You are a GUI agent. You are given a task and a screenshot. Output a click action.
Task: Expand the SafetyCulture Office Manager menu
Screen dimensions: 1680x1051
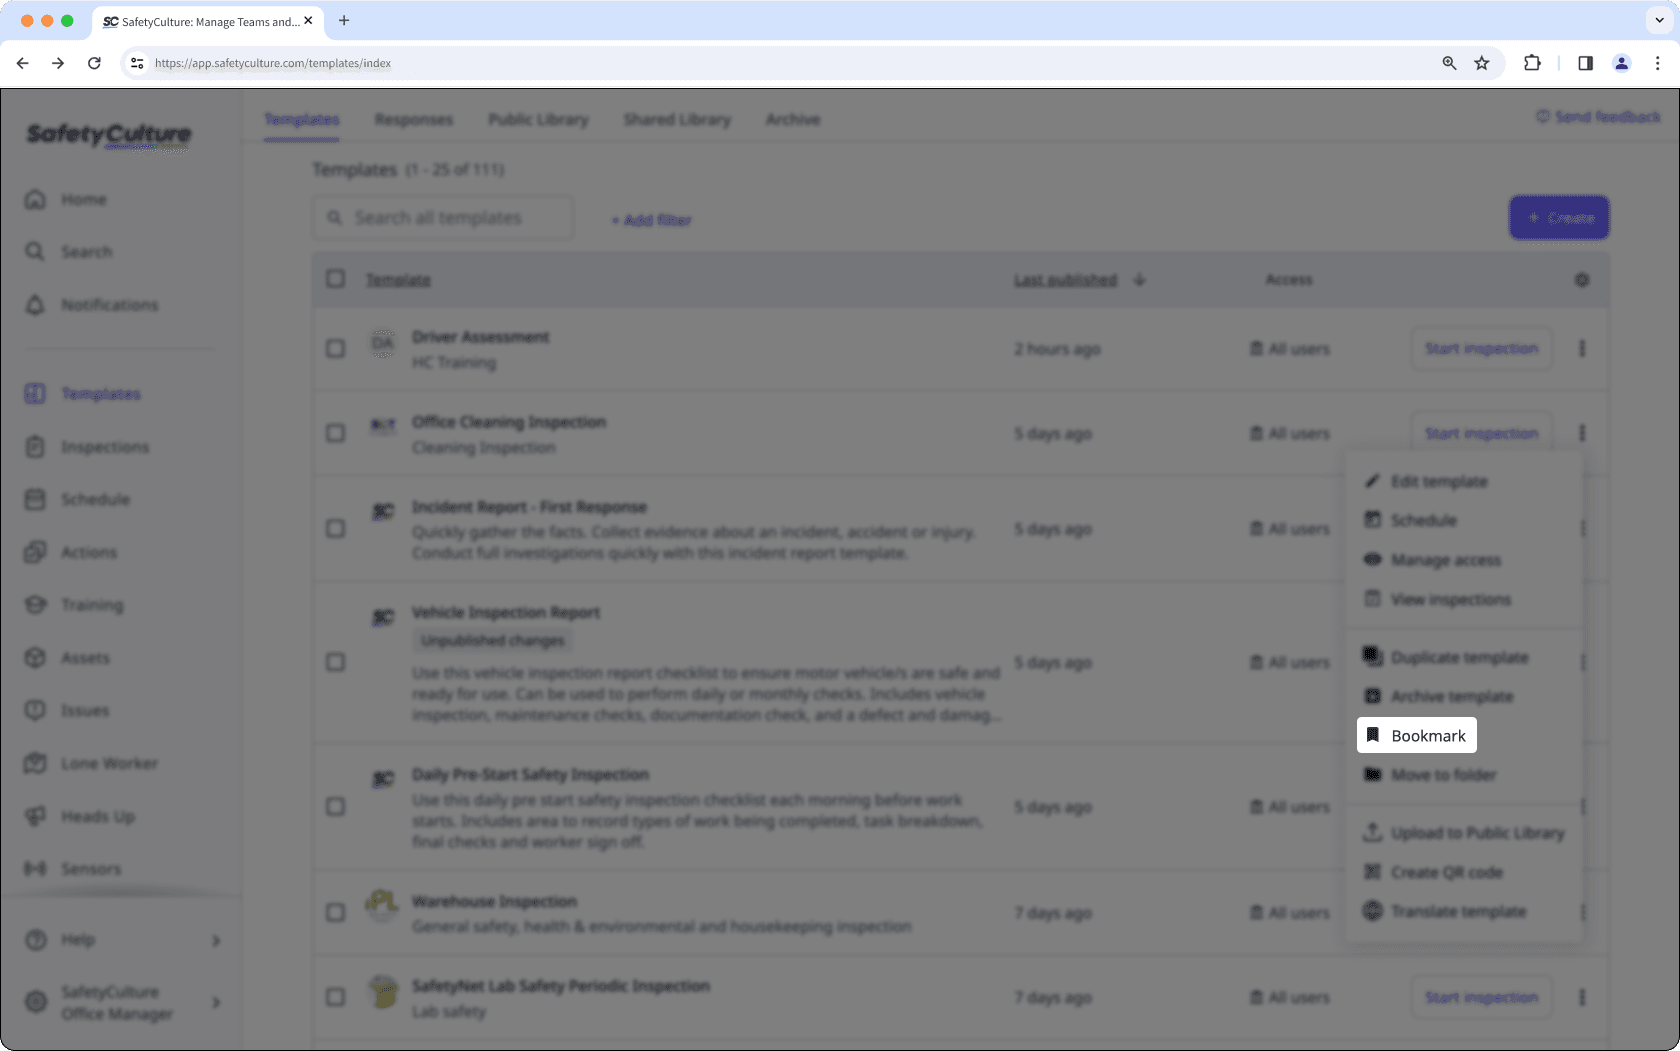click(215, 1002)
